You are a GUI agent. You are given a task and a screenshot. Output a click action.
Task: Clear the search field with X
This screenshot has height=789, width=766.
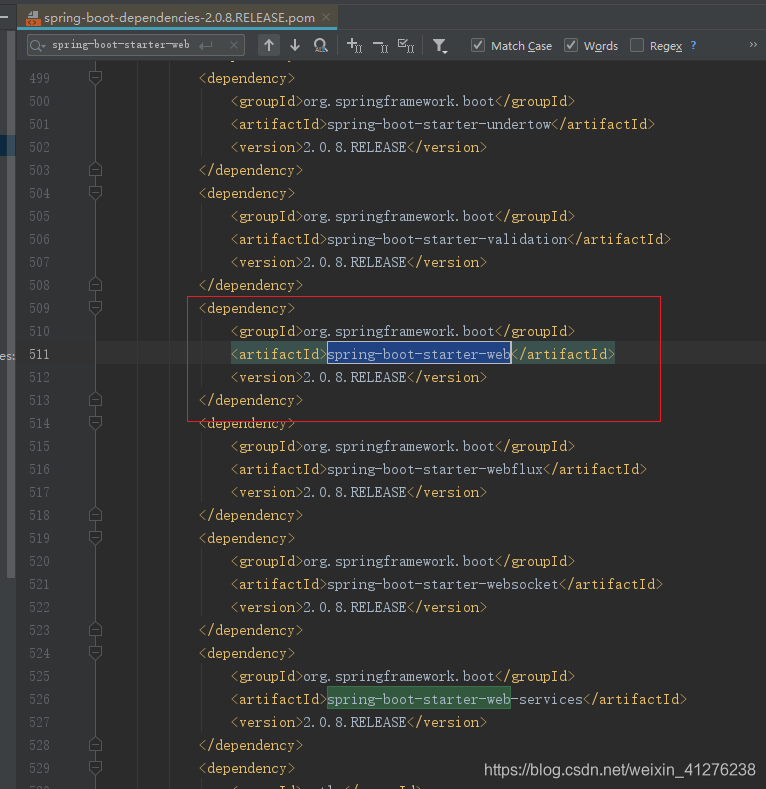tap(234, 45)
